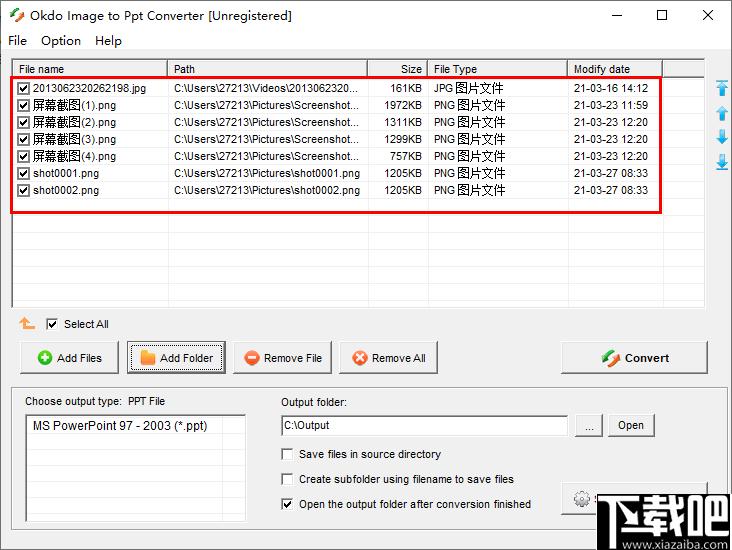Sort list by File name column header
The width and height of the screenshot is (732, 550).
[90, 69]
